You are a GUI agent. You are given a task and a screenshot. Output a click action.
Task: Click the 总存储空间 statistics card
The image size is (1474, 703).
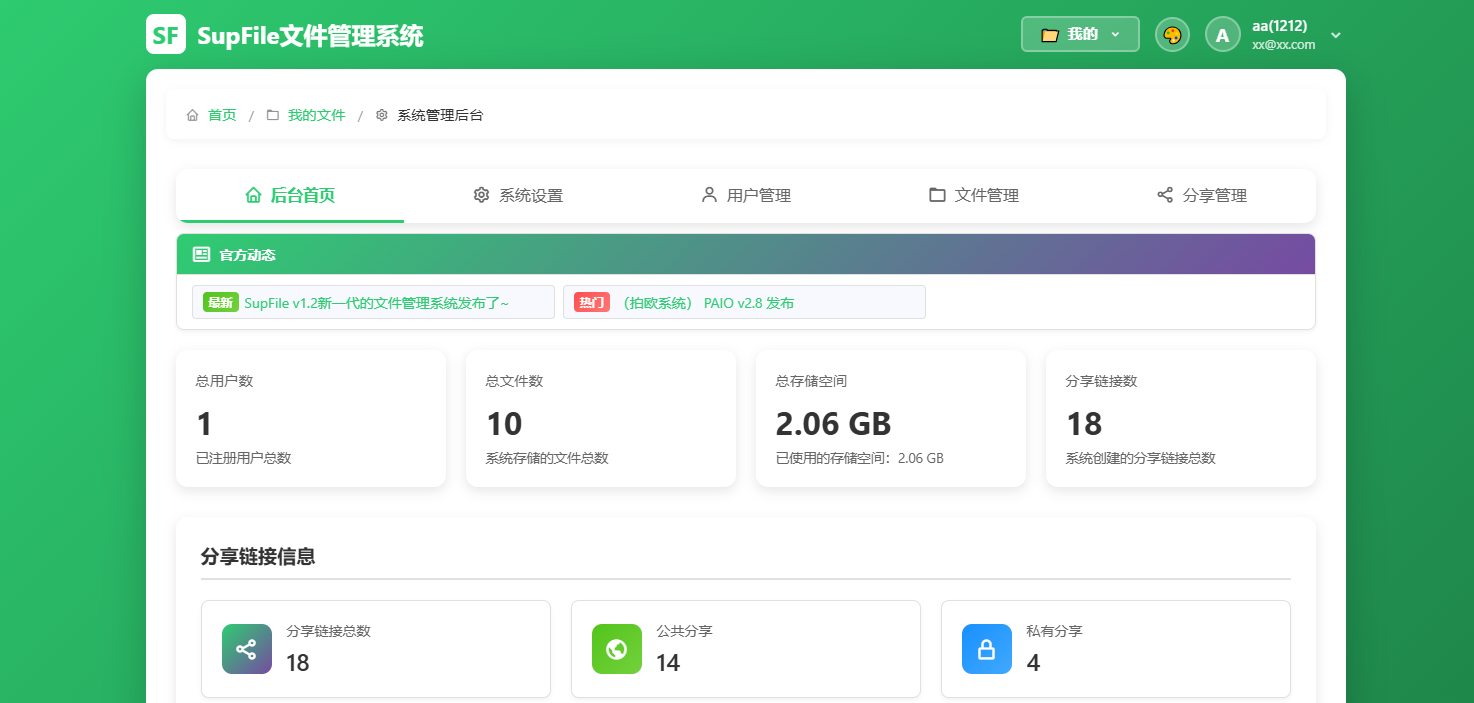click(x=890, y=418)
